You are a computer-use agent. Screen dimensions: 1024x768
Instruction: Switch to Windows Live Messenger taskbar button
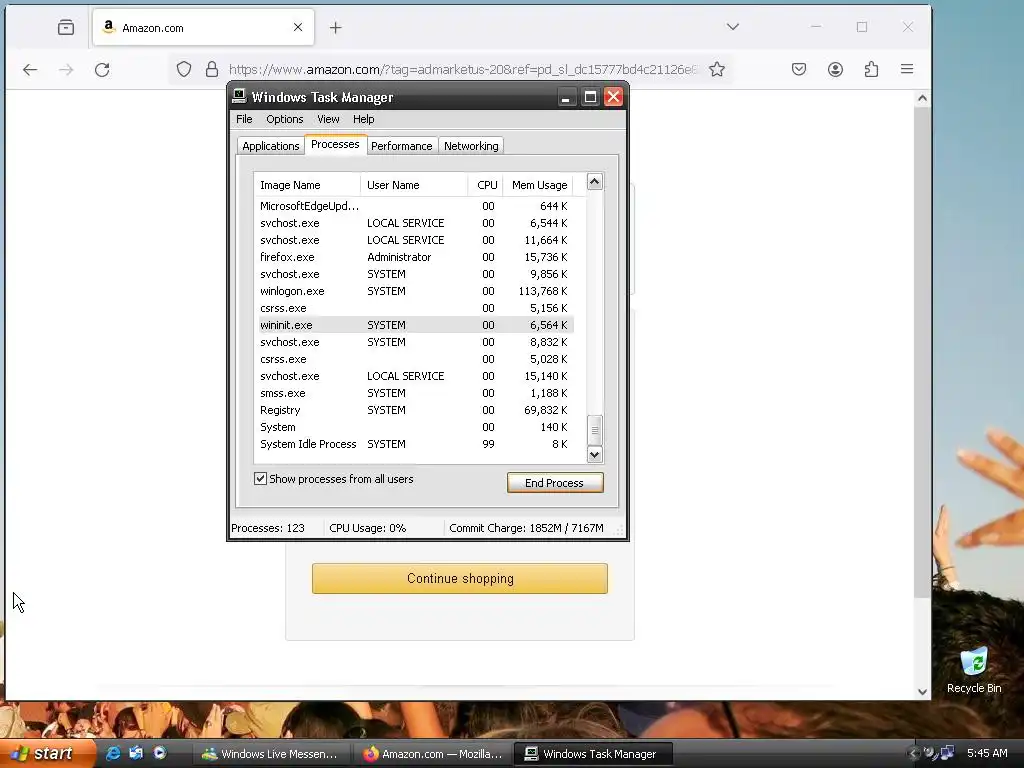pos(270,754)
